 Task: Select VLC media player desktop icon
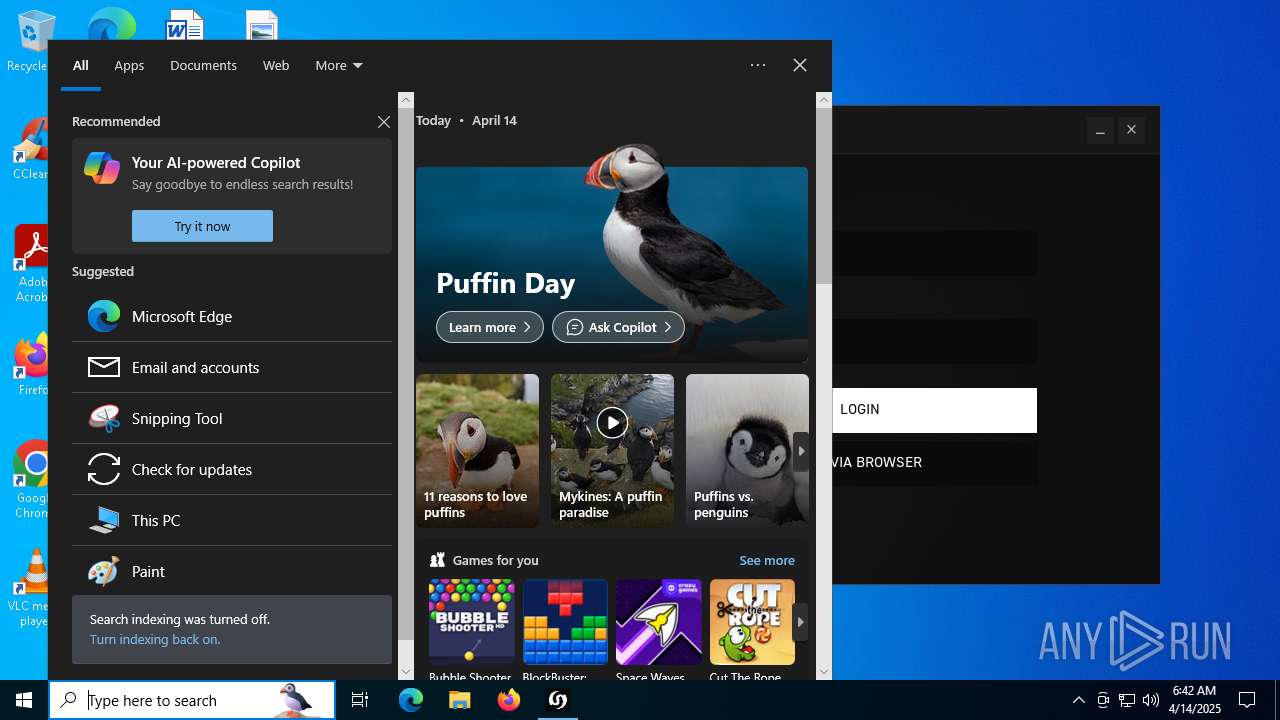[32, 588]
